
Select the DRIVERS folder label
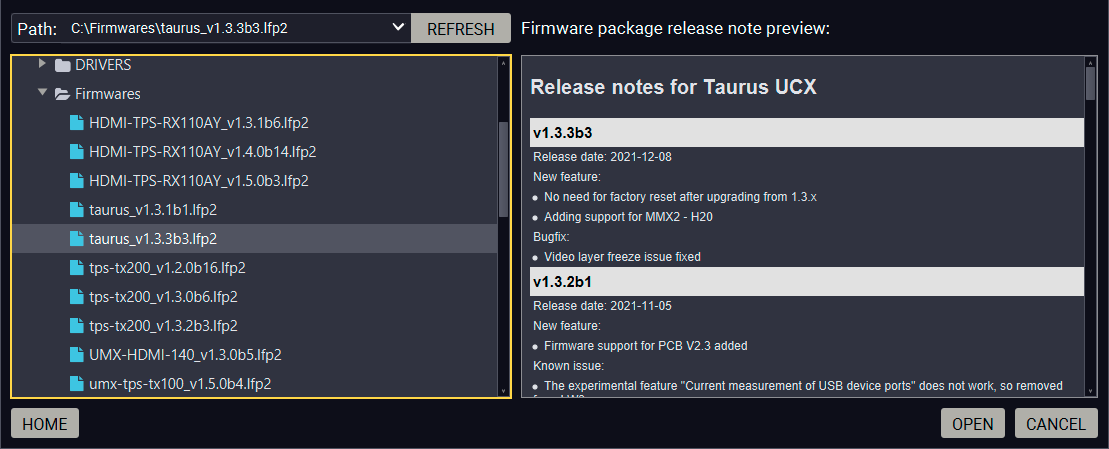point(103,65)
